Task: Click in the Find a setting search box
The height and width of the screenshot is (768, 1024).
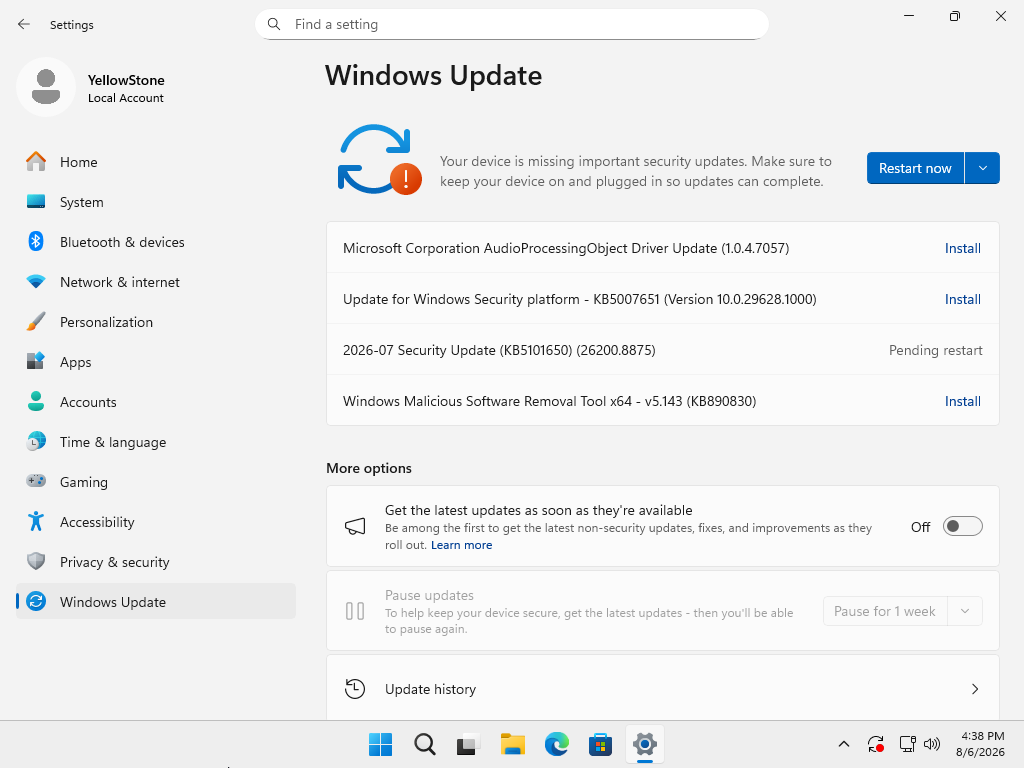Action: (512, 24)
